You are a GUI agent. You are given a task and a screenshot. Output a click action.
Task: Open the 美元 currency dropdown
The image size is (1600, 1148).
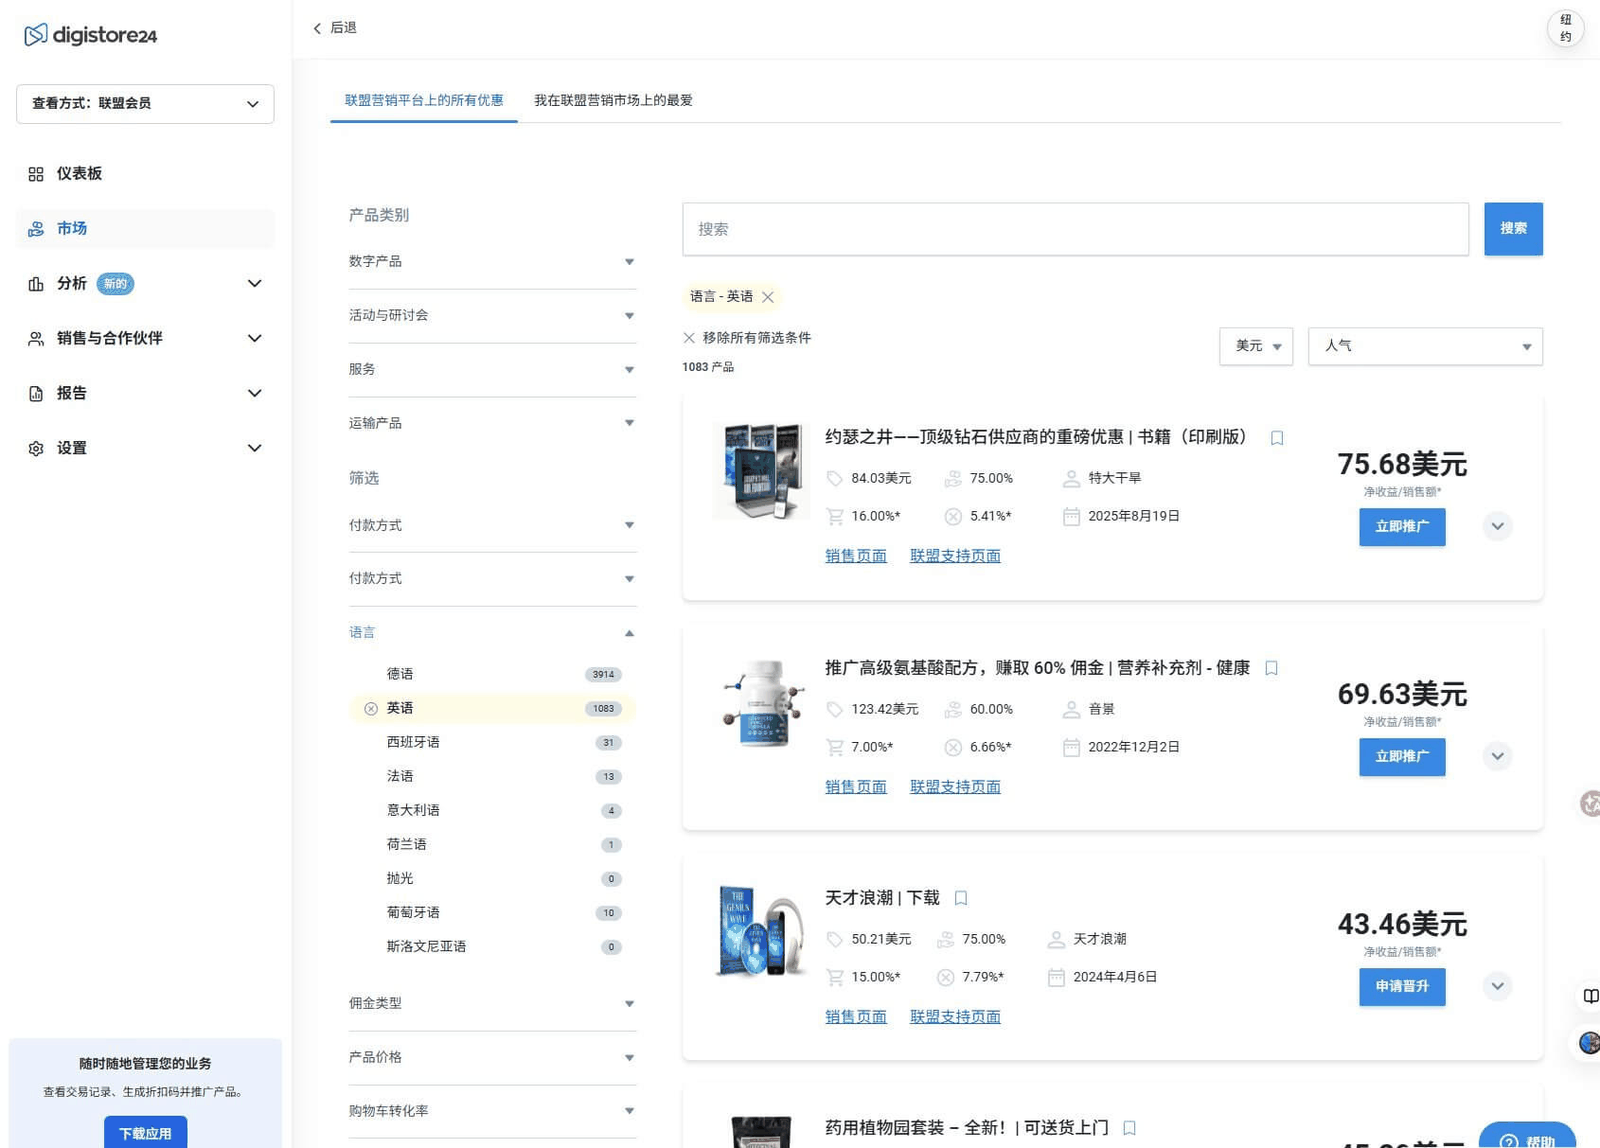point(1256,346)
